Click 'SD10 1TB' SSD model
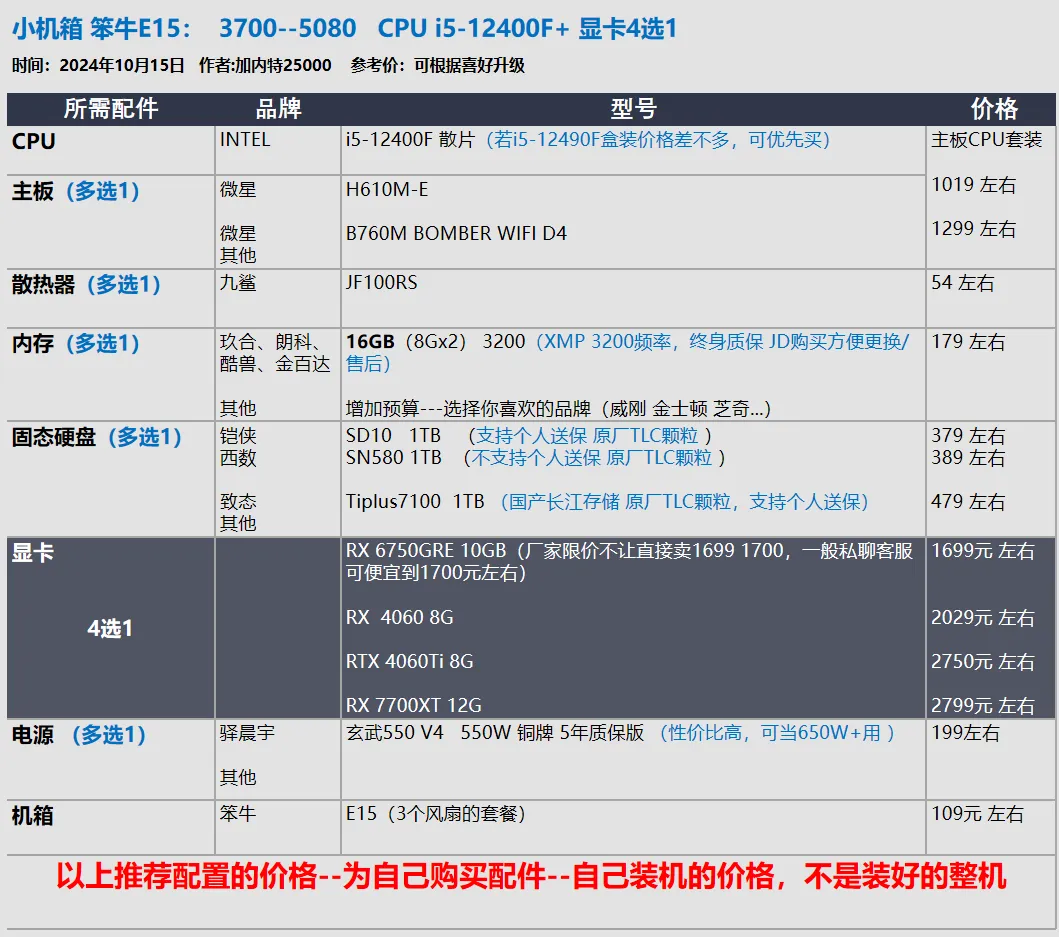 tap(393, 435)
